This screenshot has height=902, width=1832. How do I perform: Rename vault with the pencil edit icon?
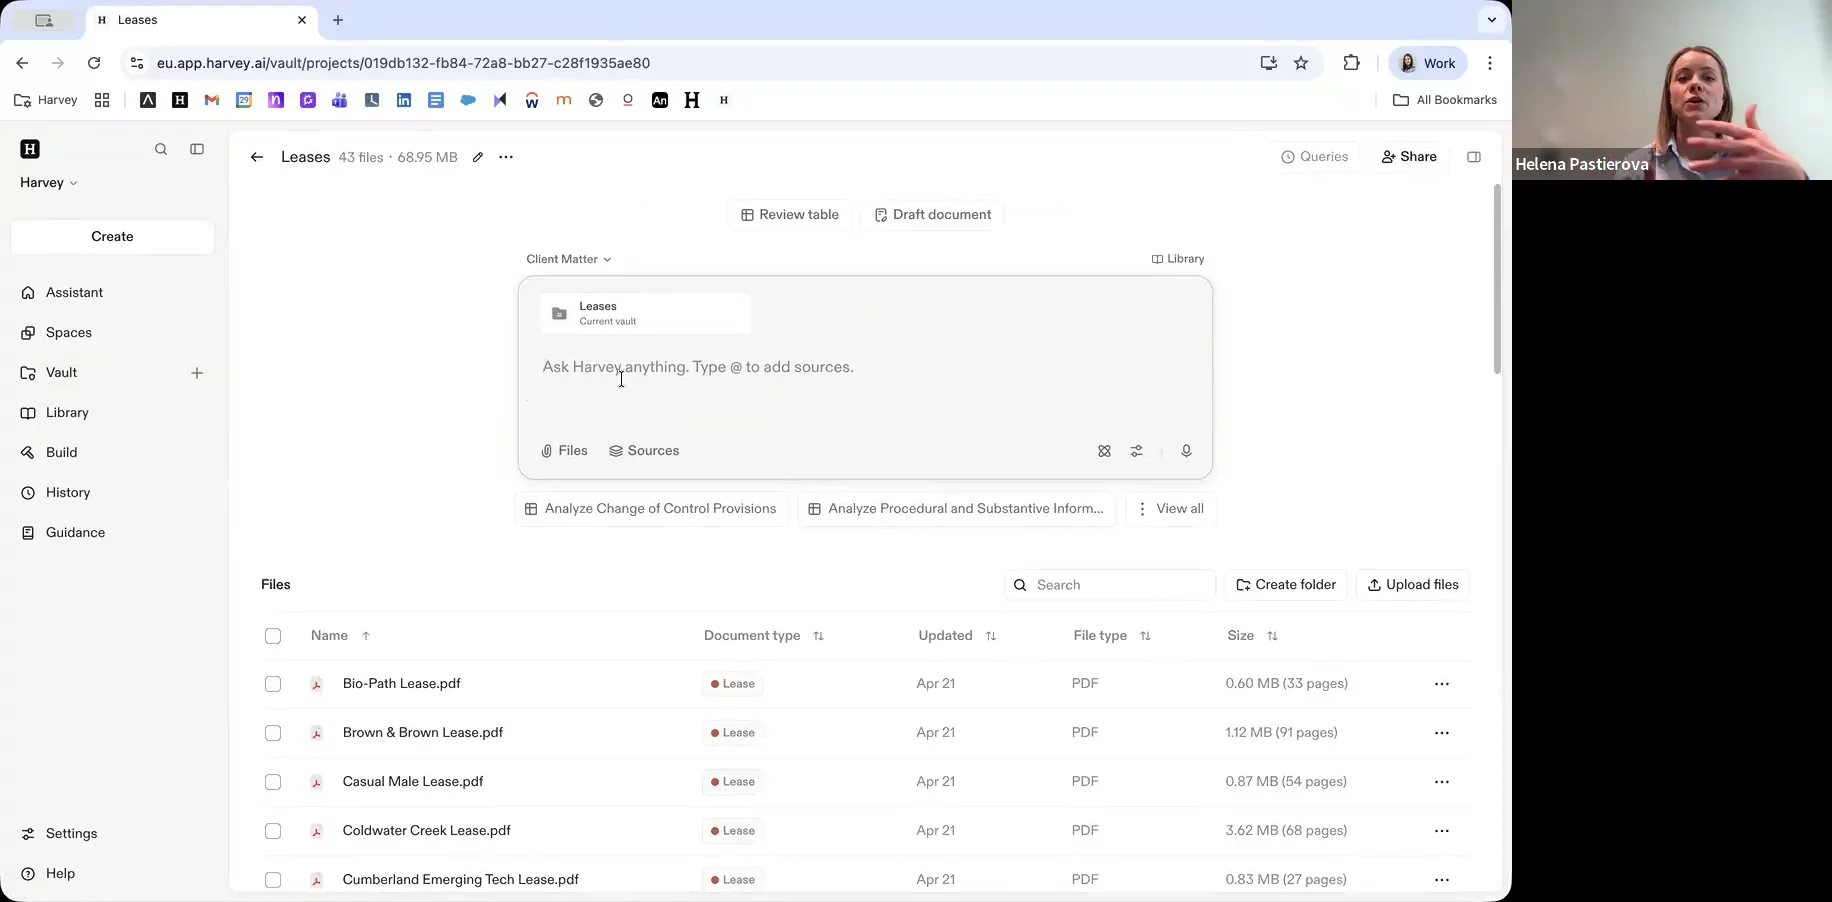tap(478, 157)
